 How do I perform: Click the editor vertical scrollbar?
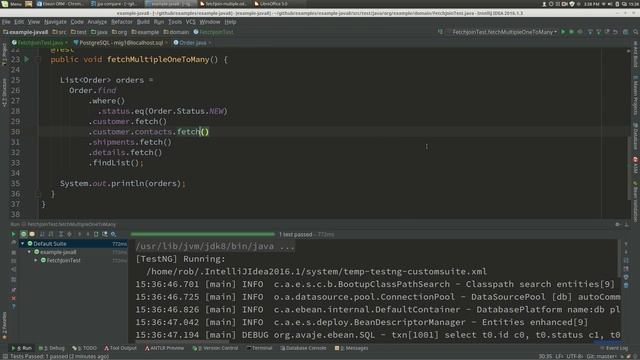point(629,167)
